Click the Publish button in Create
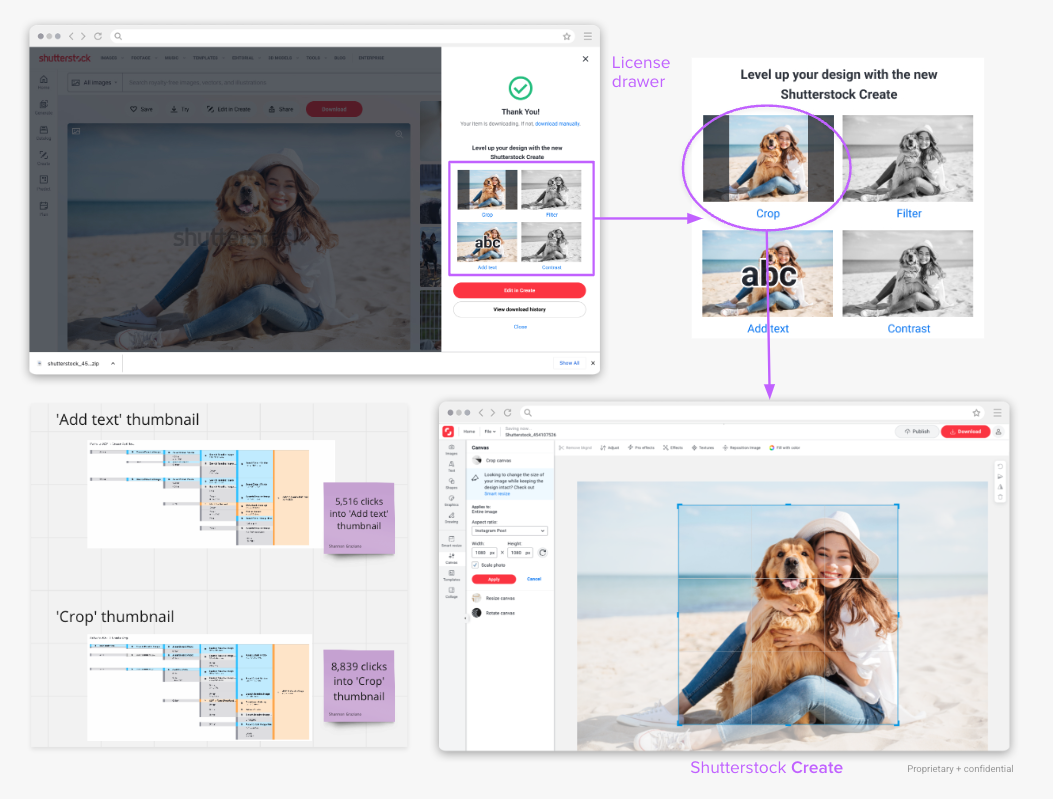Image resolution: width=1053 pixels, height=799 pixels. pyautogui.click(x=917, y=432)
